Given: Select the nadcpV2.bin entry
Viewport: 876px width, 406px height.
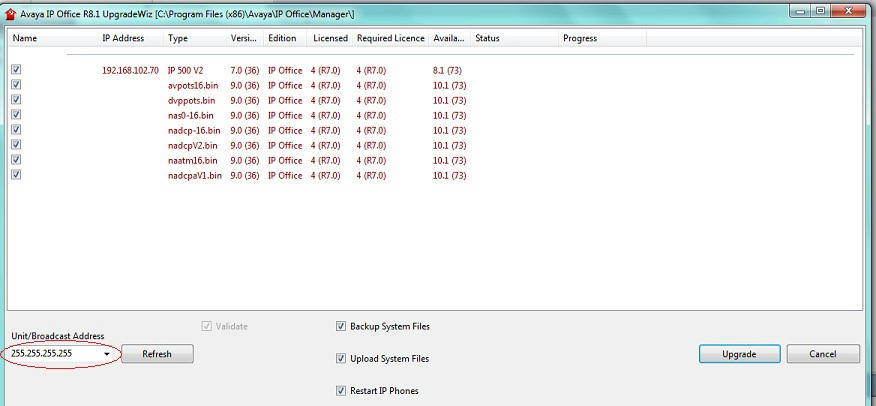Looking at the screenshot, I should (x=193, y=146).
